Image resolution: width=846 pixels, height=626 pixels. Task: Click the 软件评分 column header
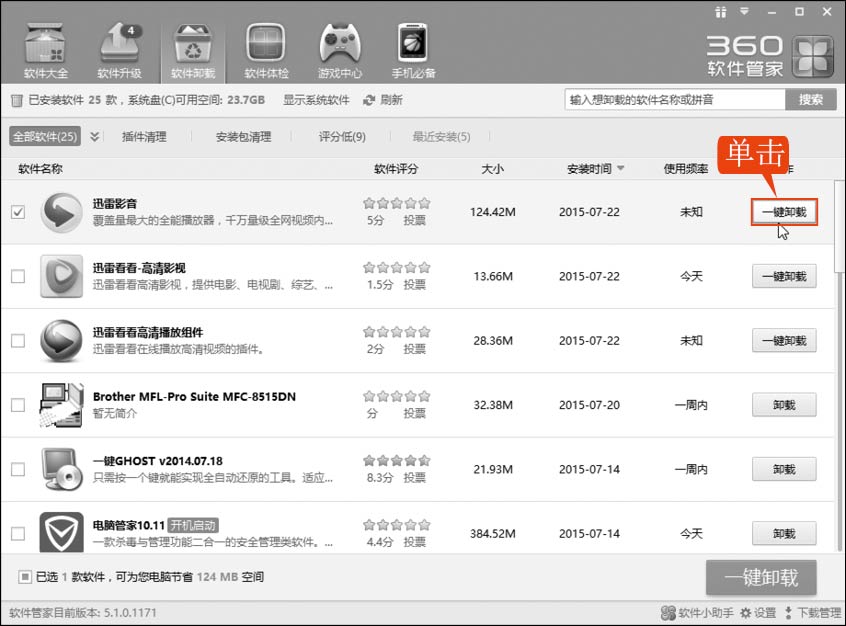[396, 169]
